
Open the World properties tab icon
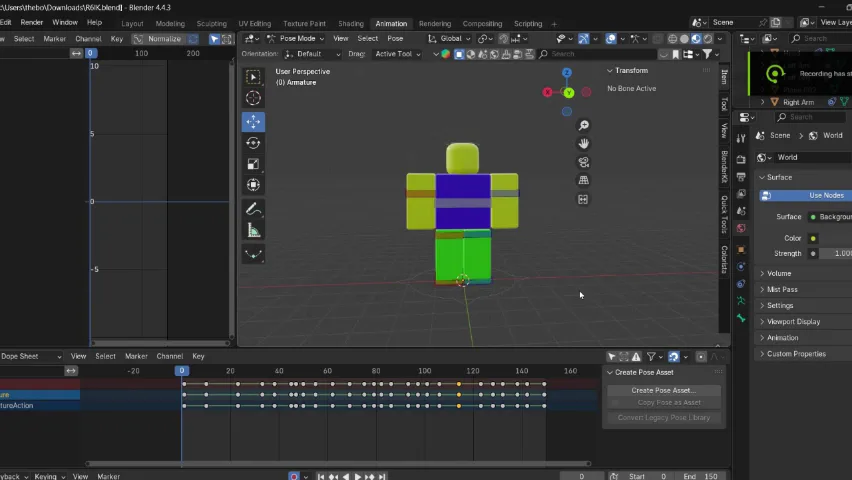(741, 228)
